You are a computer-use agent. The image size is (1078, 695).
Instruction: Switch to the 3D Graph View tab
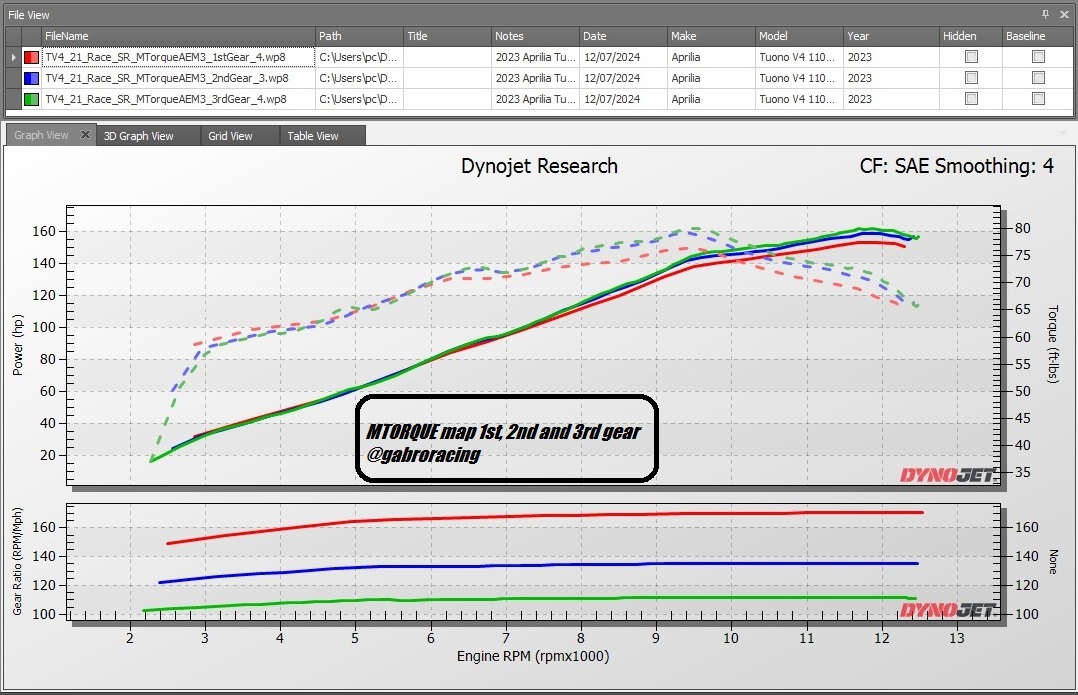(138, 136)
